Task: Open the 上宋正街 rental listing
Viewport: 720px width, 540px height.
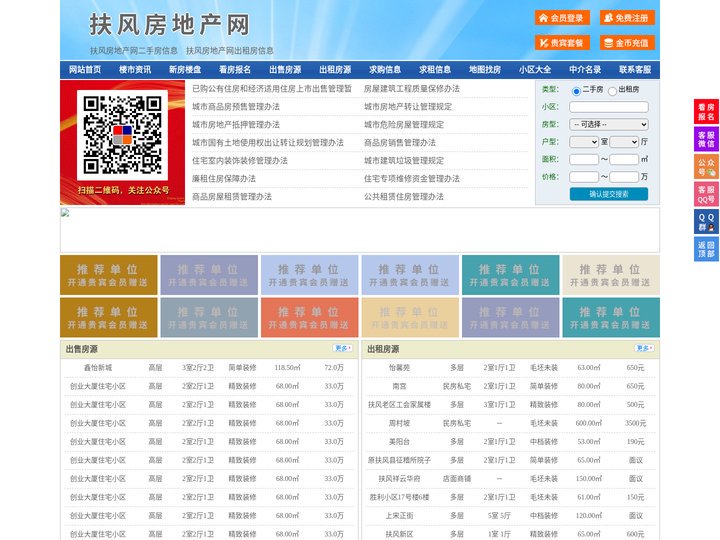Action: point(399,516)
